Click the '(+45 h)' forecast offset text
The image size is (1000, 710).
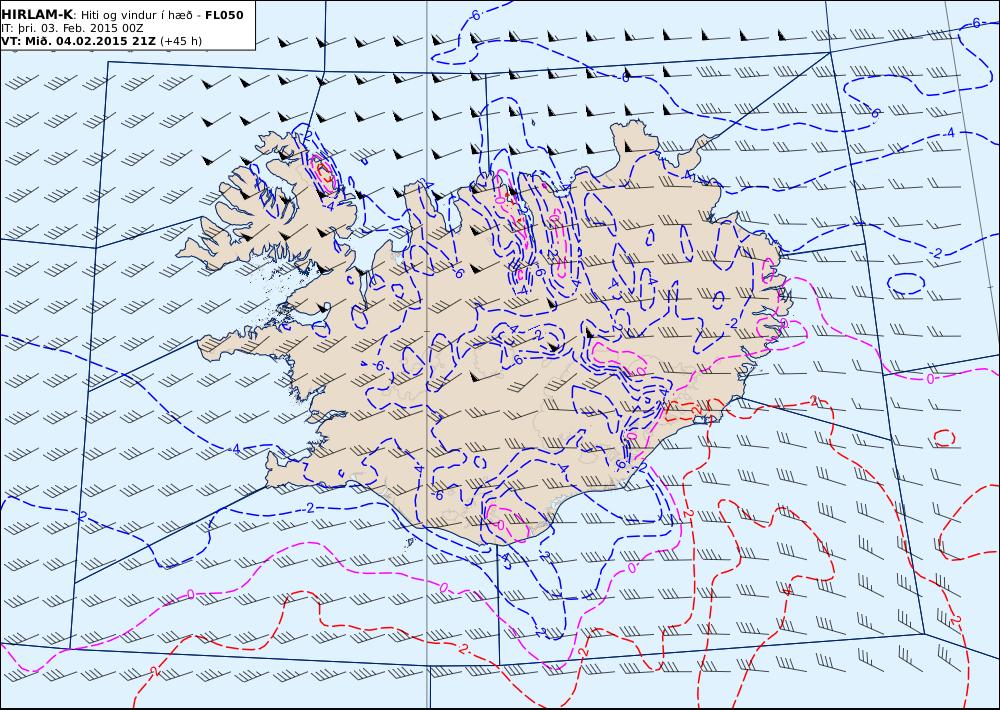pyautogui.click(x=180, y=41)
